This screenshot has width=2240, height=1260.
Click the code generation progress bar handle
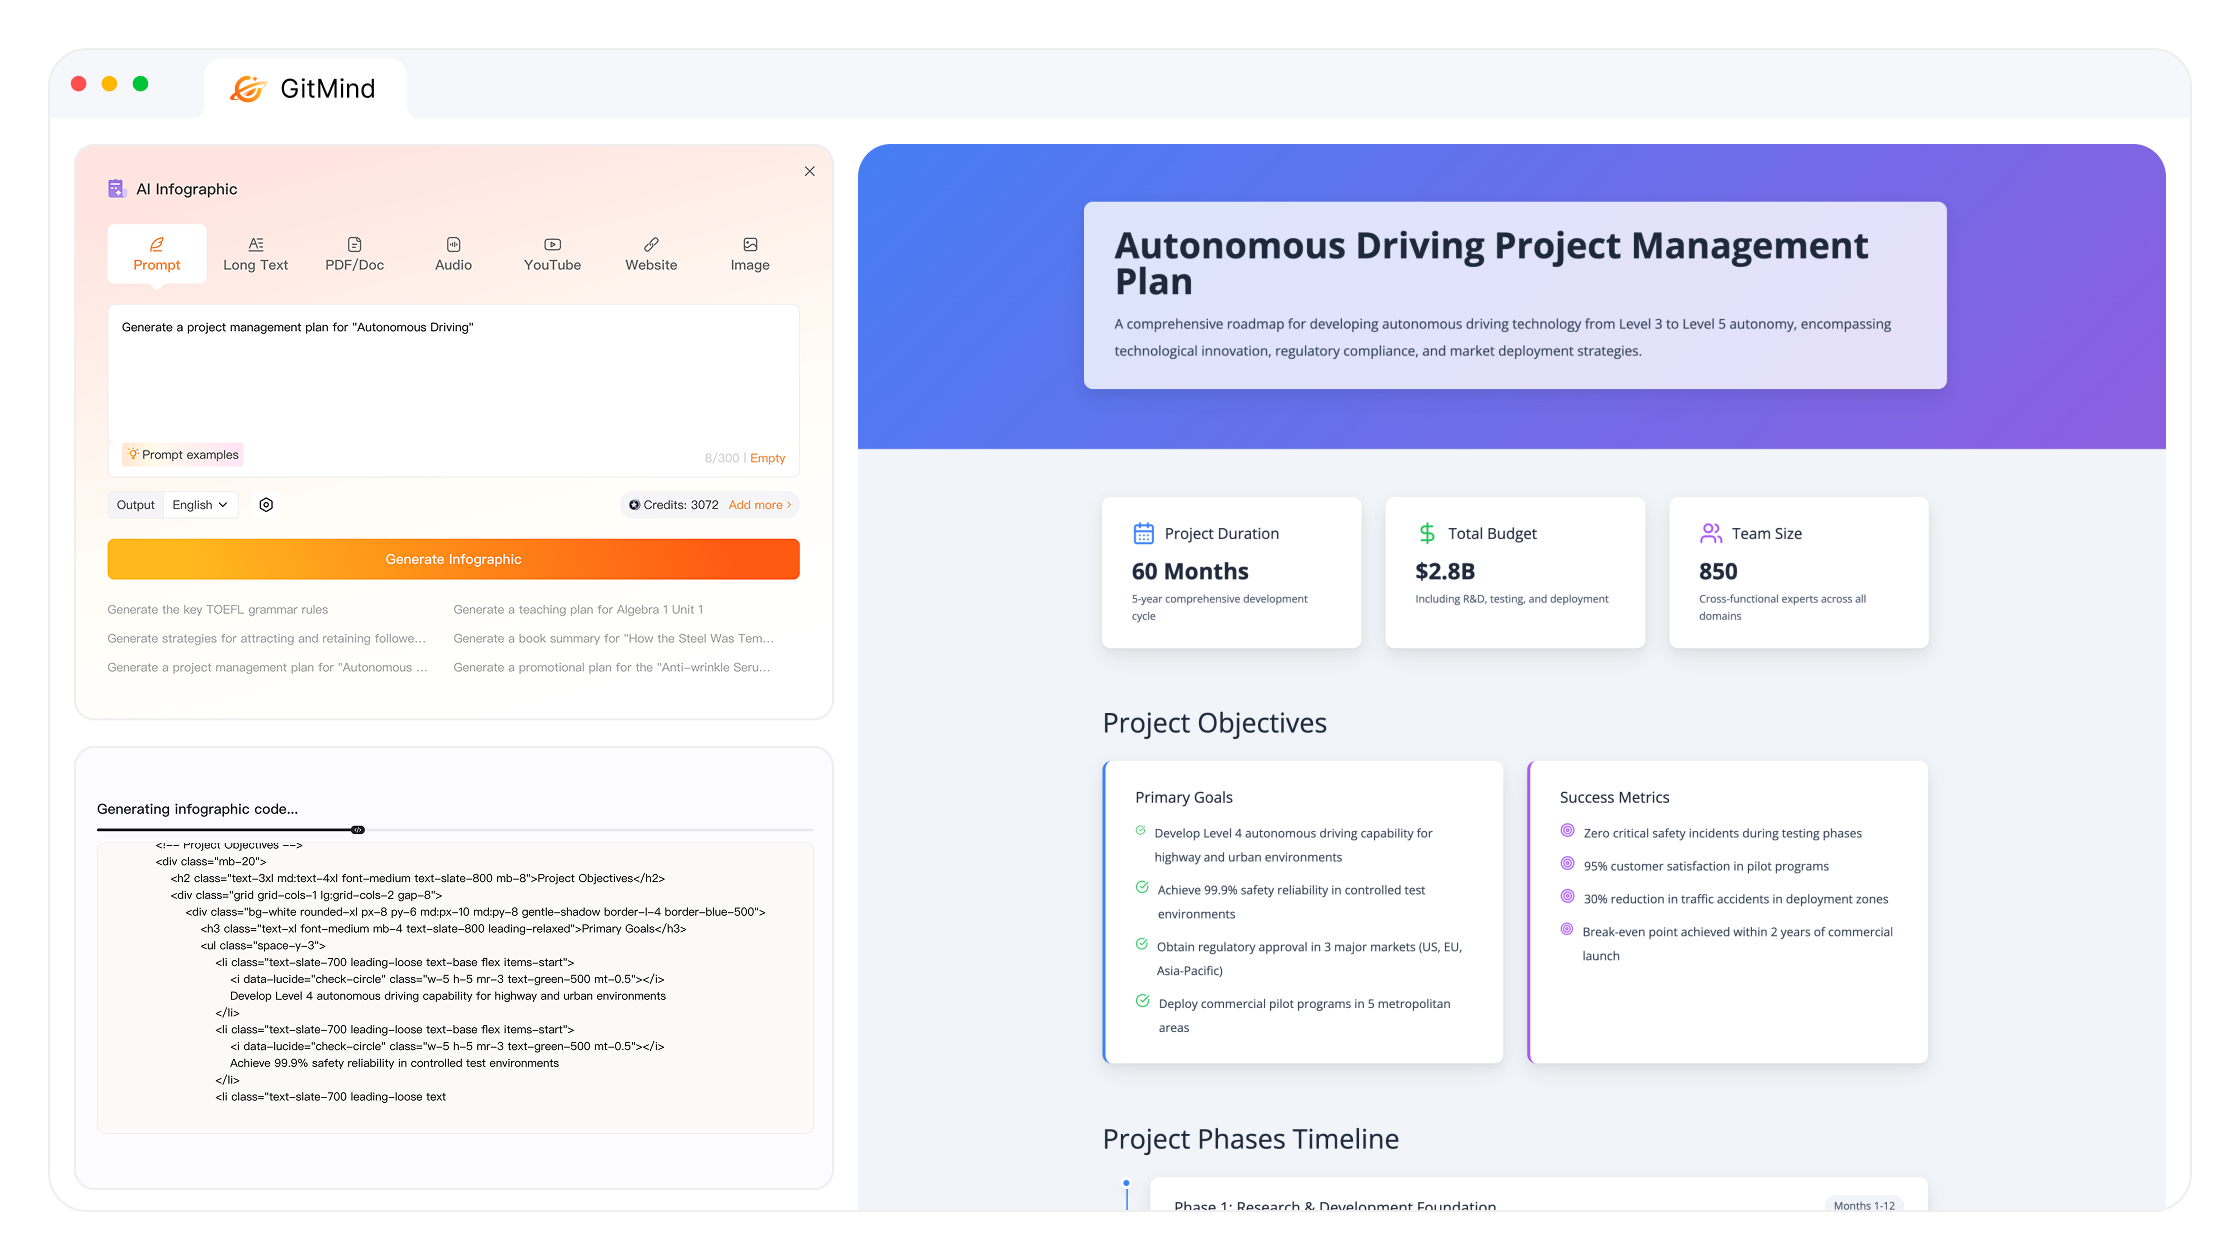(358, 830)
